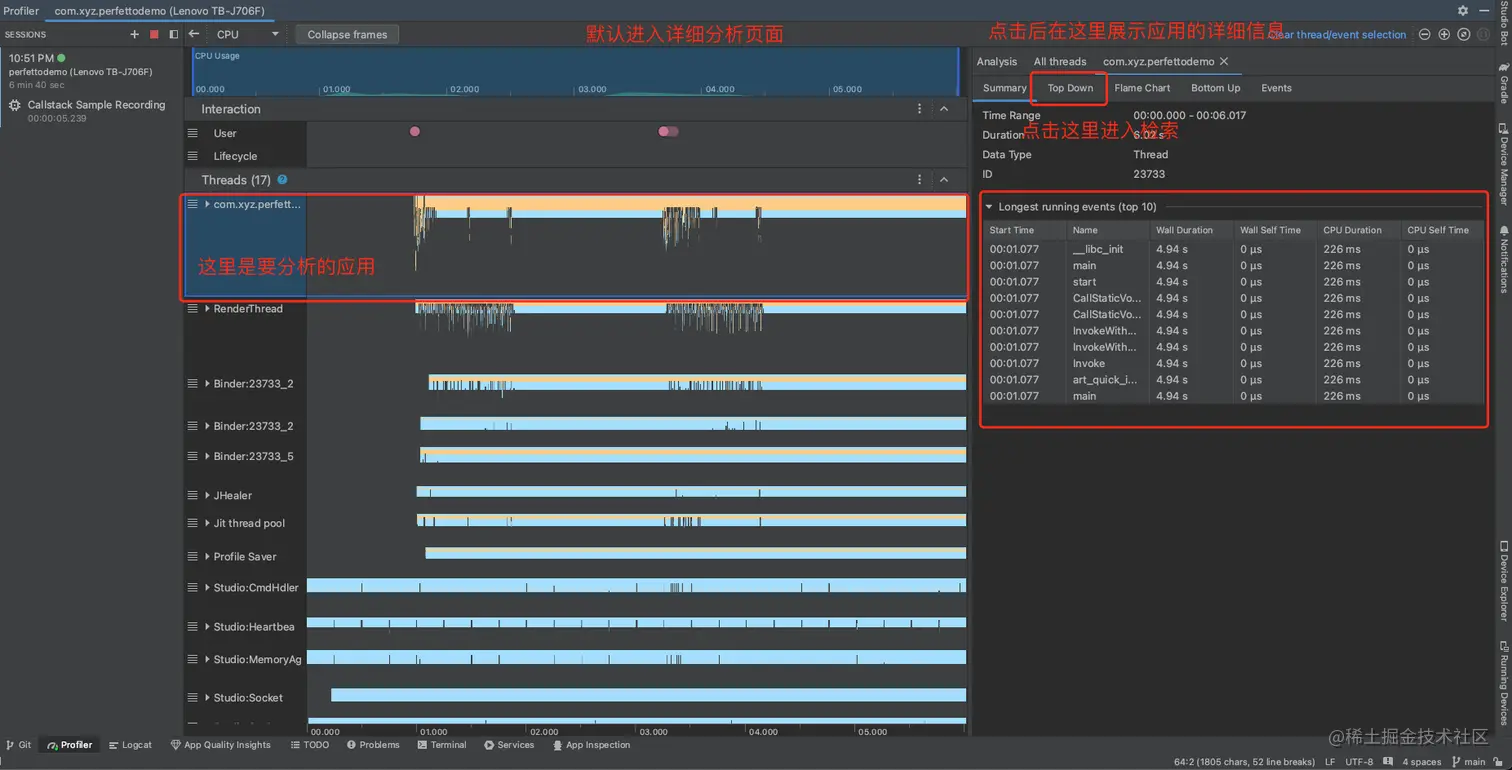Open the Threads help icon
The width and height of the screenshot is (1512, 770).
click(x=282, y=180)
